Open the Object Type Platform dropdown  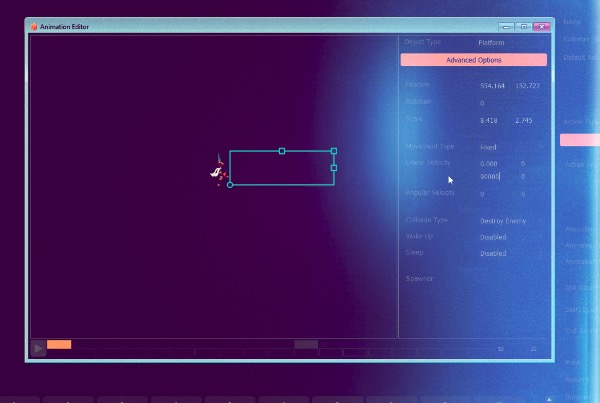491,43
